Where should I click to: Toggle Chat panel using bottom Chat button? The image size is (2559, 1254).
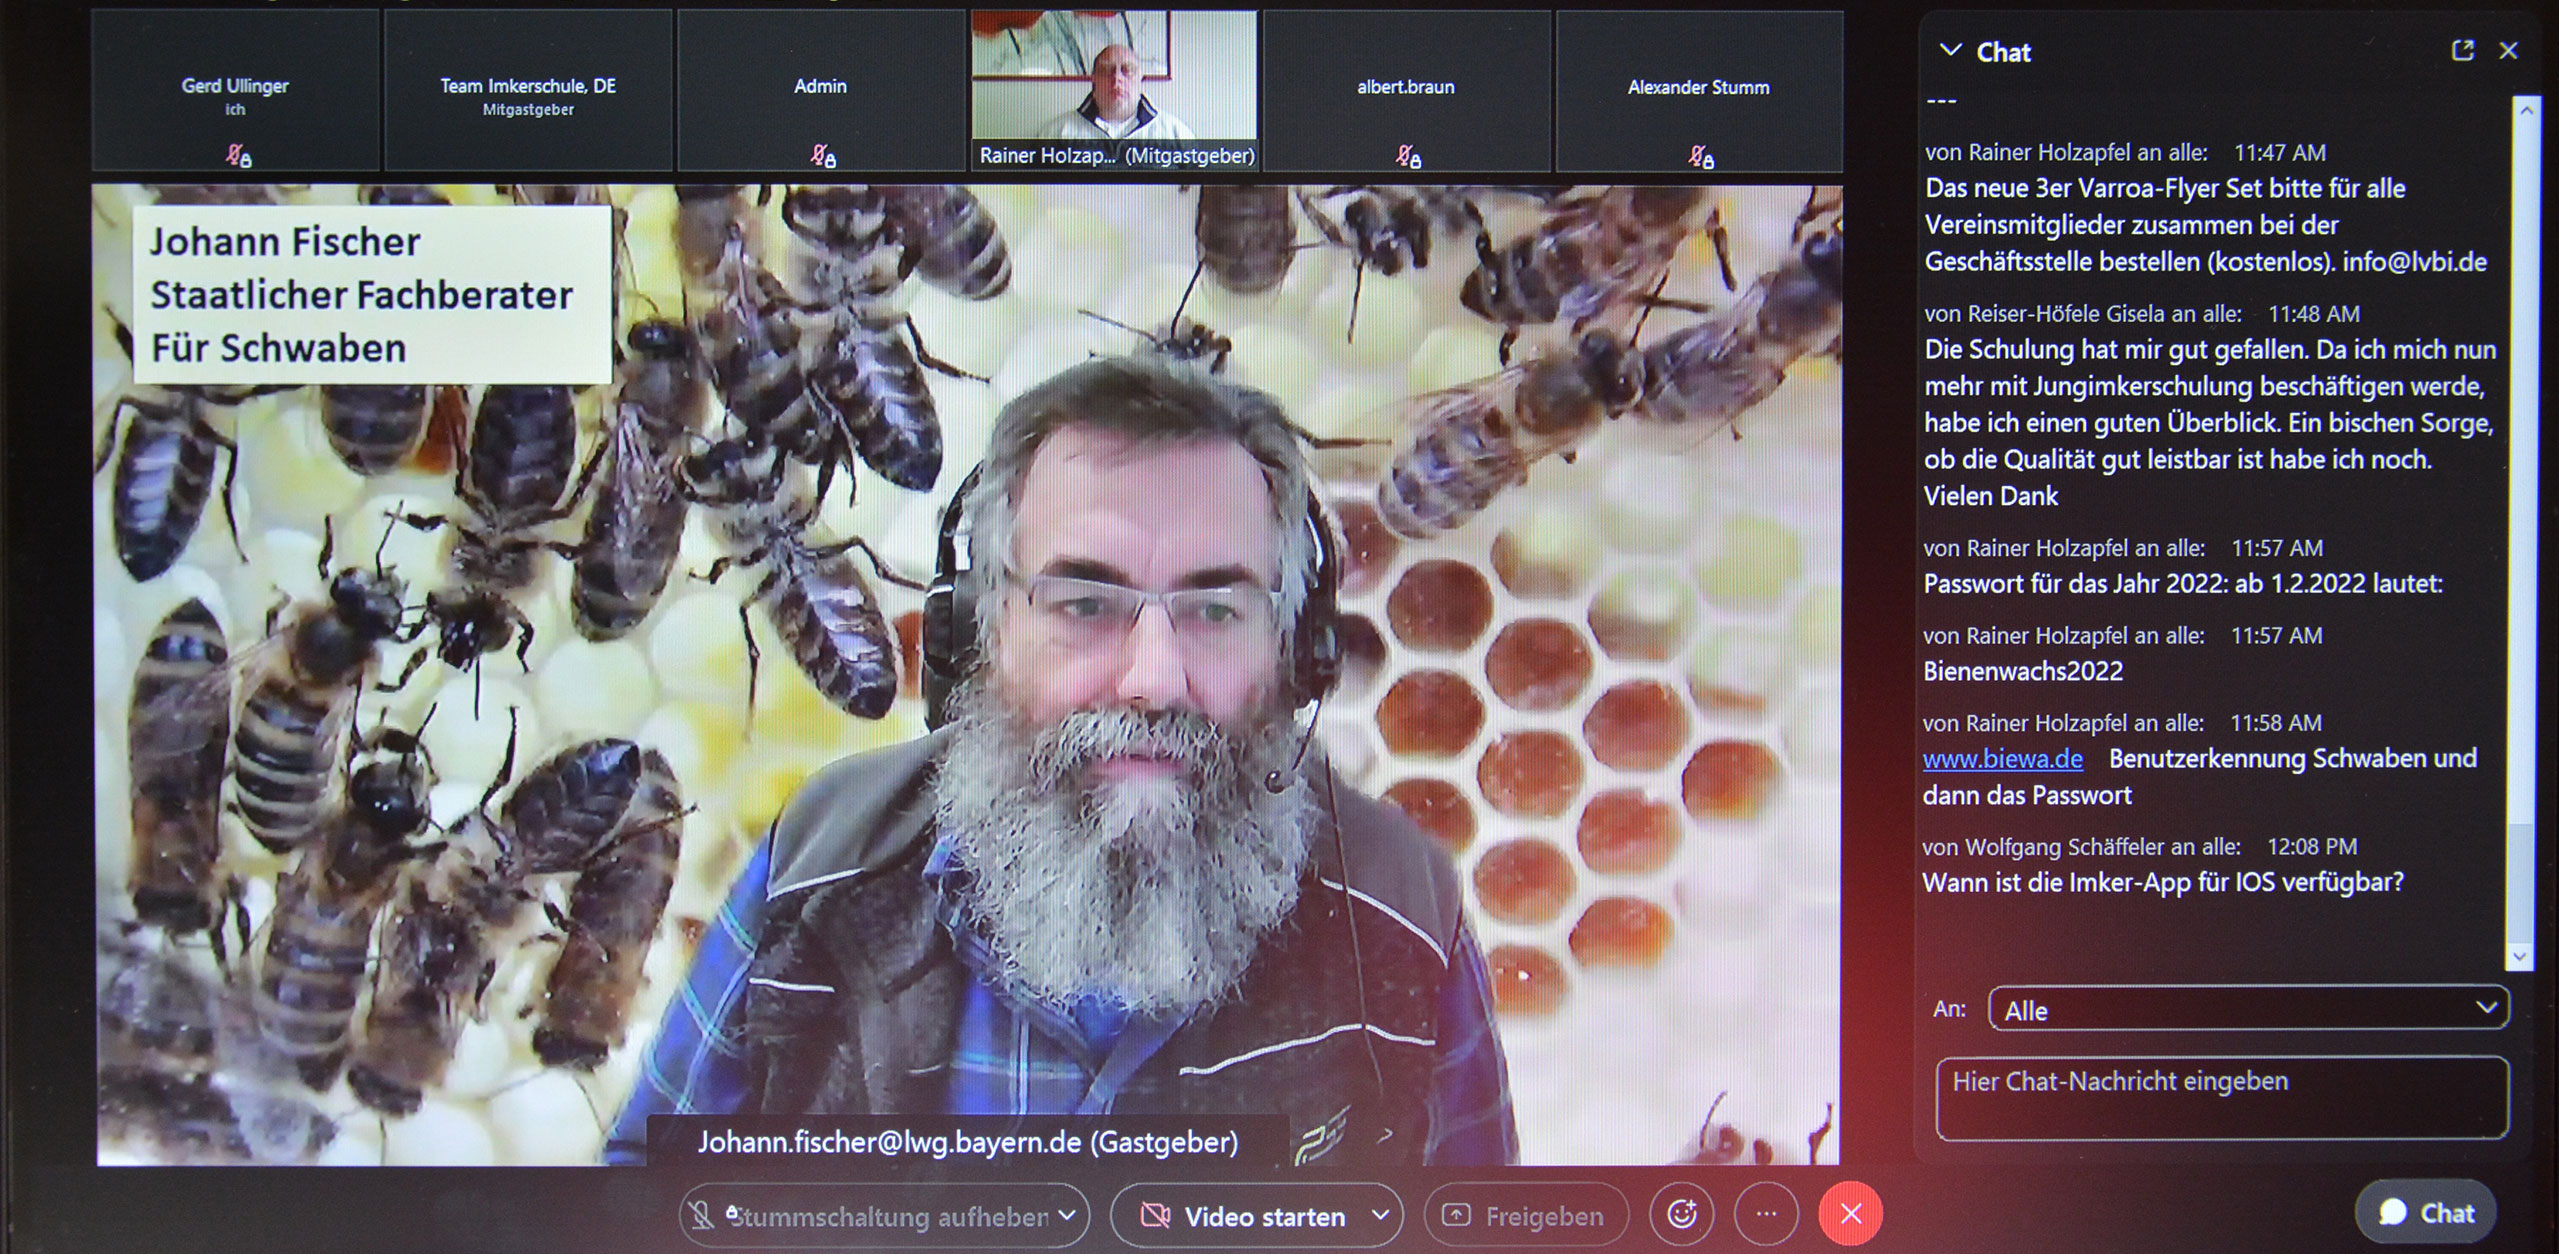(x=2426, y=1212)
